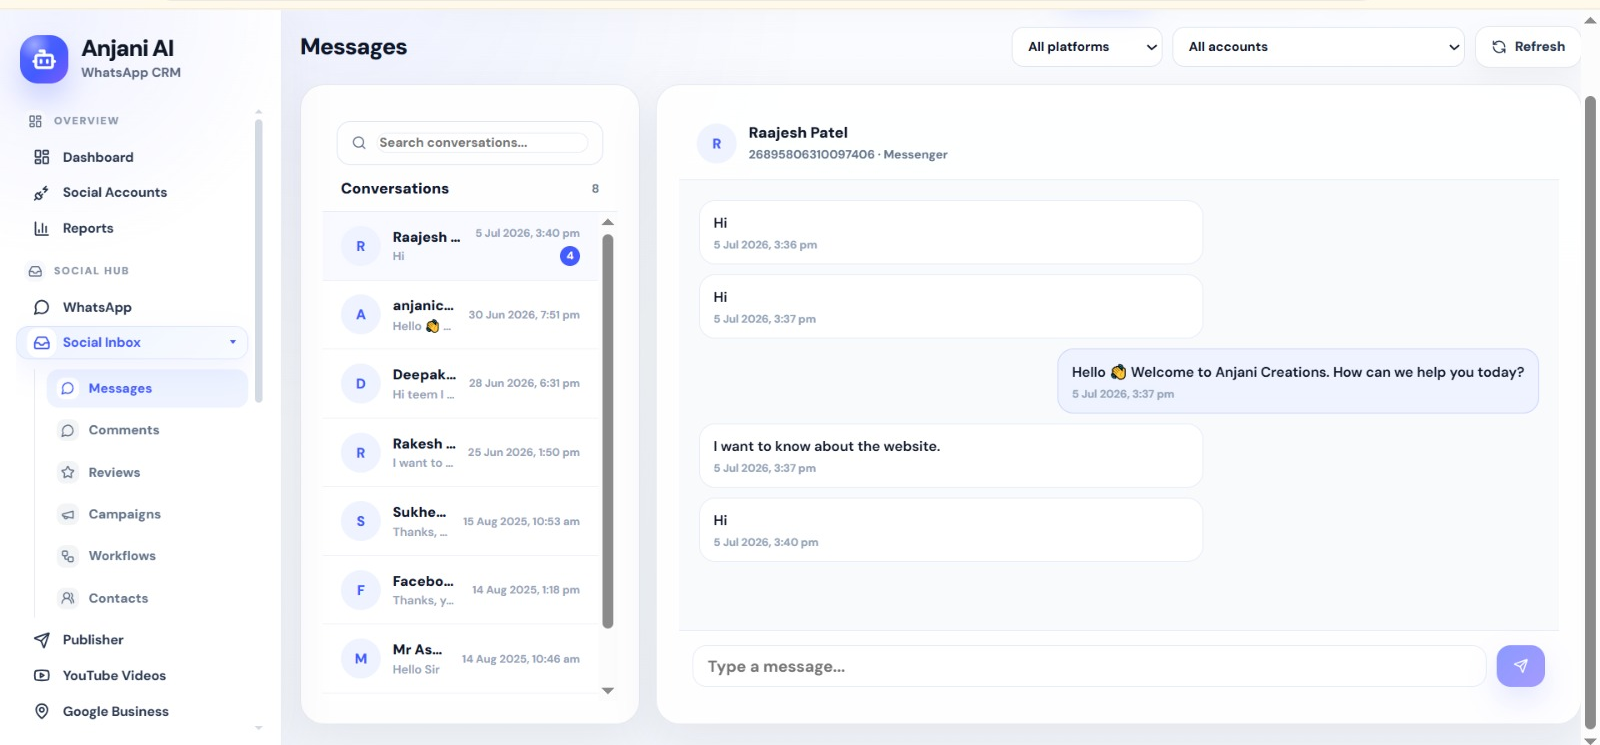Open the Contacts page
The image size is (1600, 745).
pos(147,598)
